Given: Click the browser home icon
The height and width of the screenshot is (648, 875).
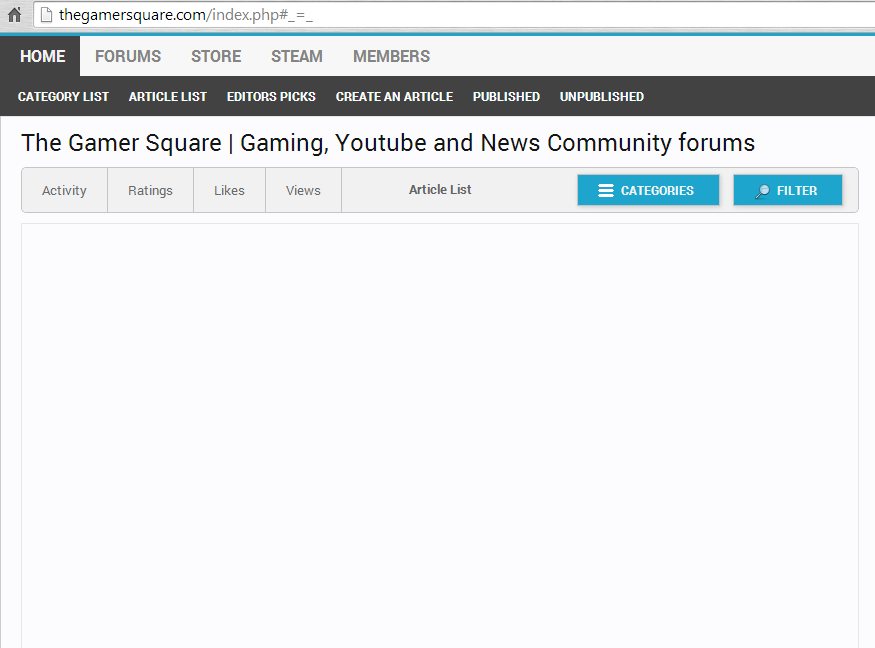Looking at the screenshot, I should tap(14, 15).
